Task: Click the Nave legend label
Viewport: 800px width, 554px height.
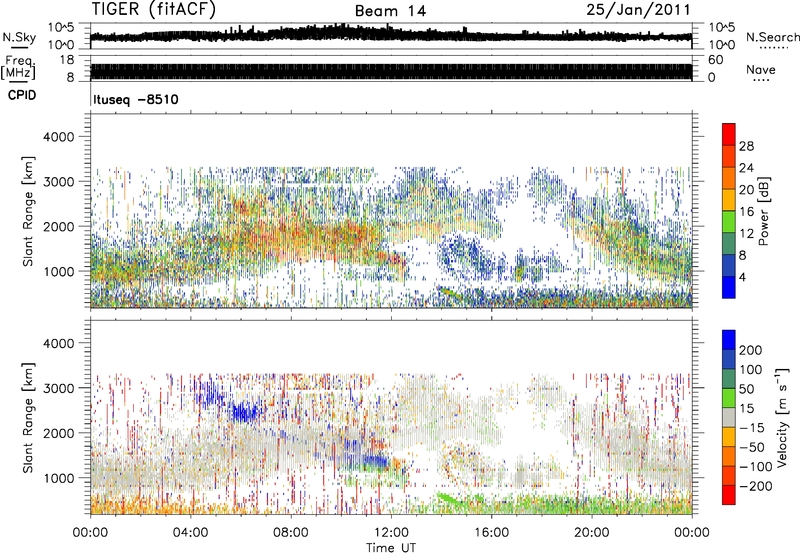Action: point(761,69)
